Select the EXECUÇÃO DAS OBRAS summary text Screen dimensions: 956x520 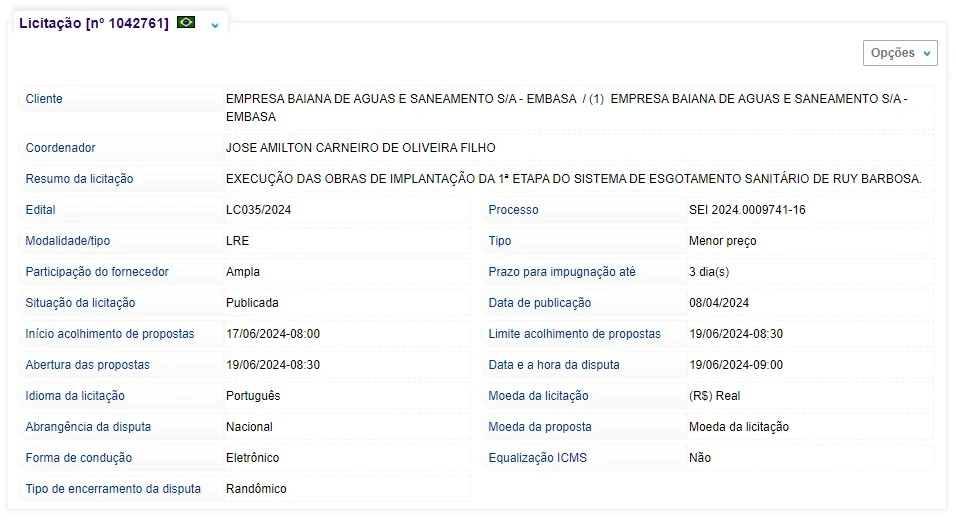[574, 179]
